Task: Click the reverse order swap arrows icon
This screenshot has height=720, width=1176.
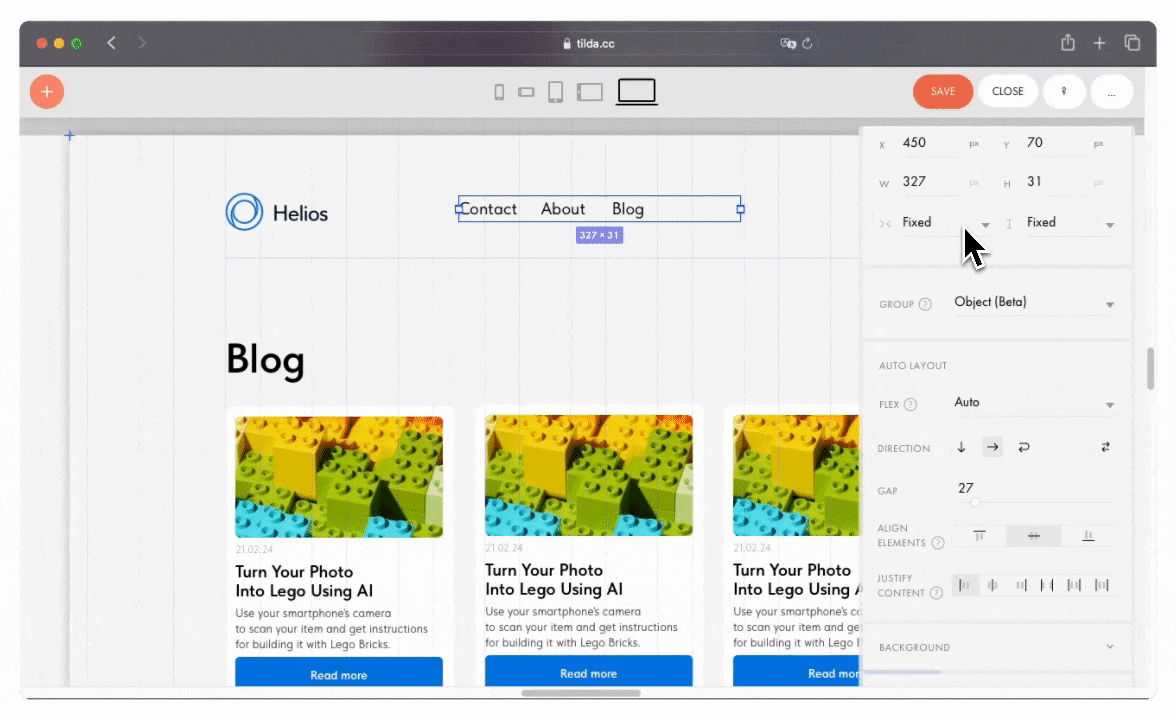Action: 1105,447
